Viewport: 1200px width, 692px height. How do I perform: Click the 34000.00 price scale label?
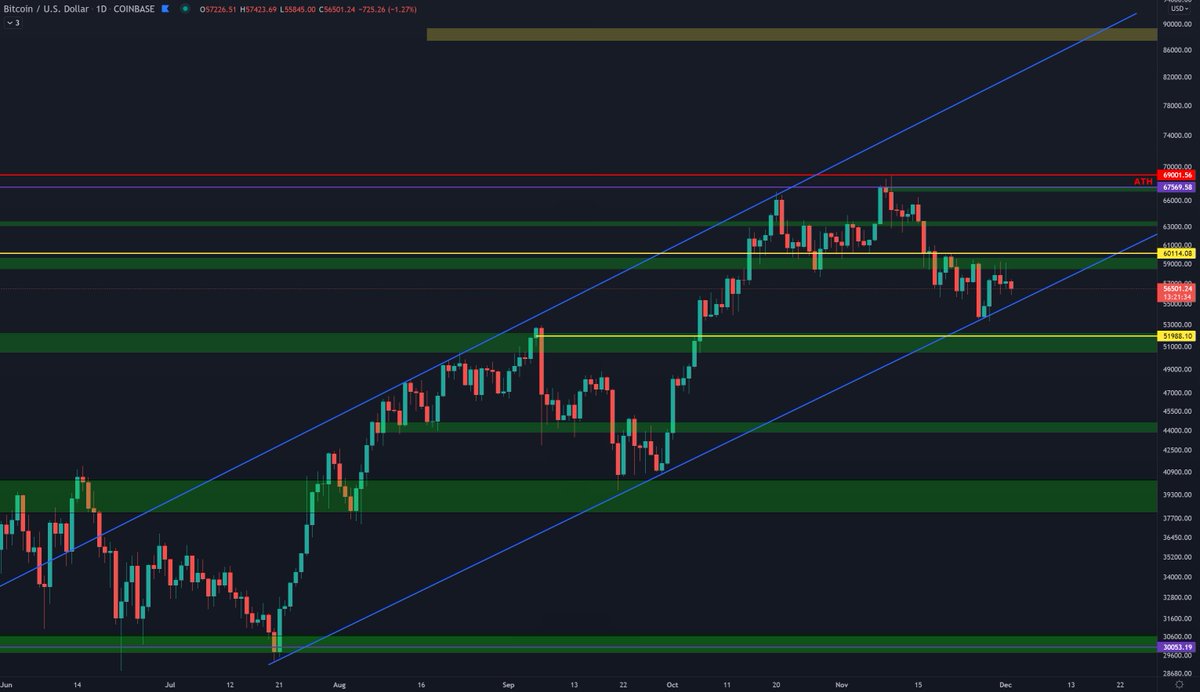pos(1177,576)
